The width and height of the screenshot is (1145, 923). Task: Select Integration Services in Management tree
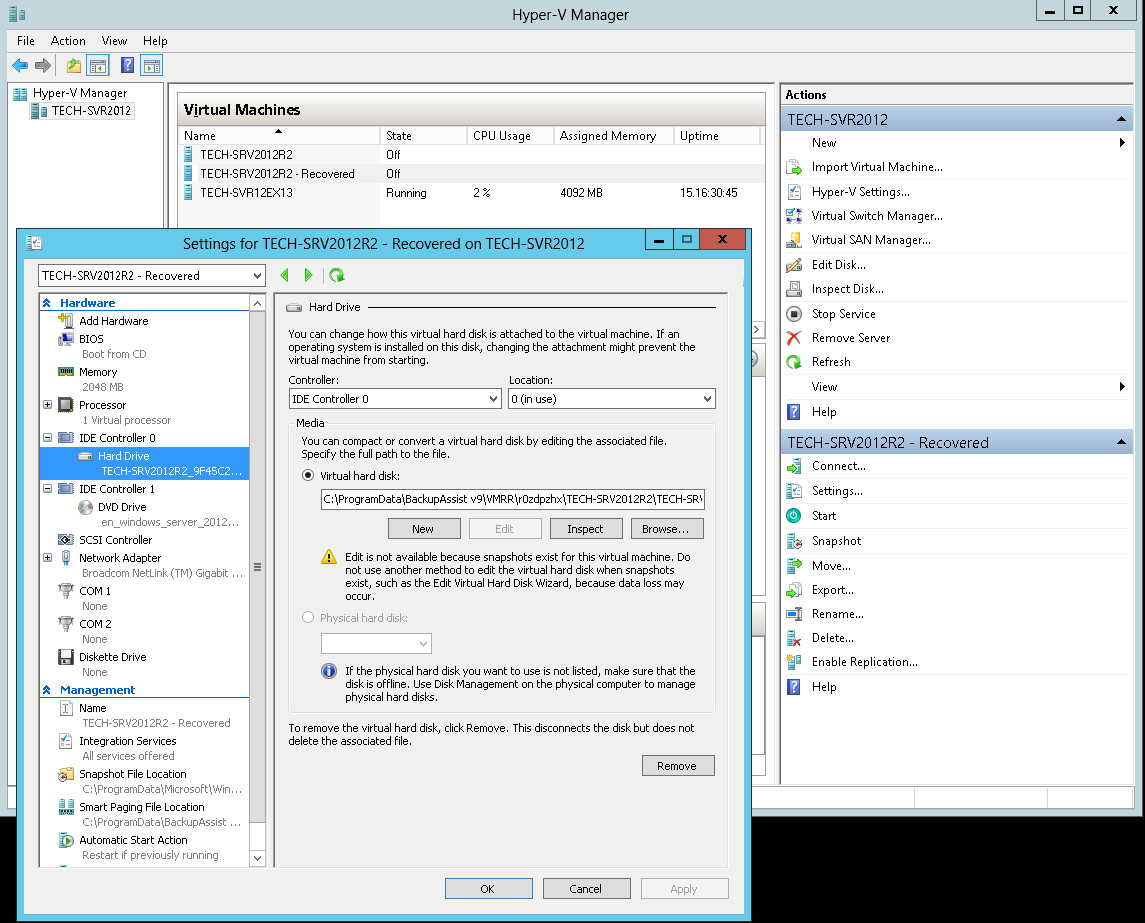coord(128,740)
